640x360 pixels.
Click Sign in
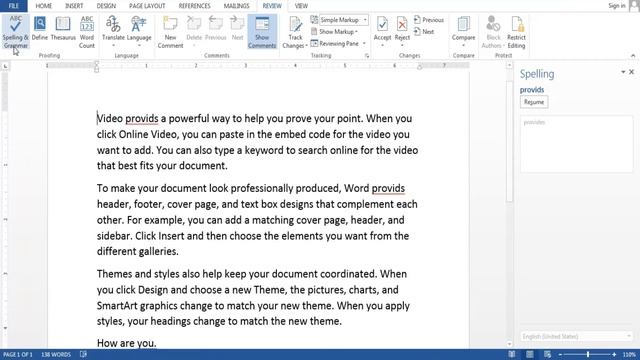(617, 6)
